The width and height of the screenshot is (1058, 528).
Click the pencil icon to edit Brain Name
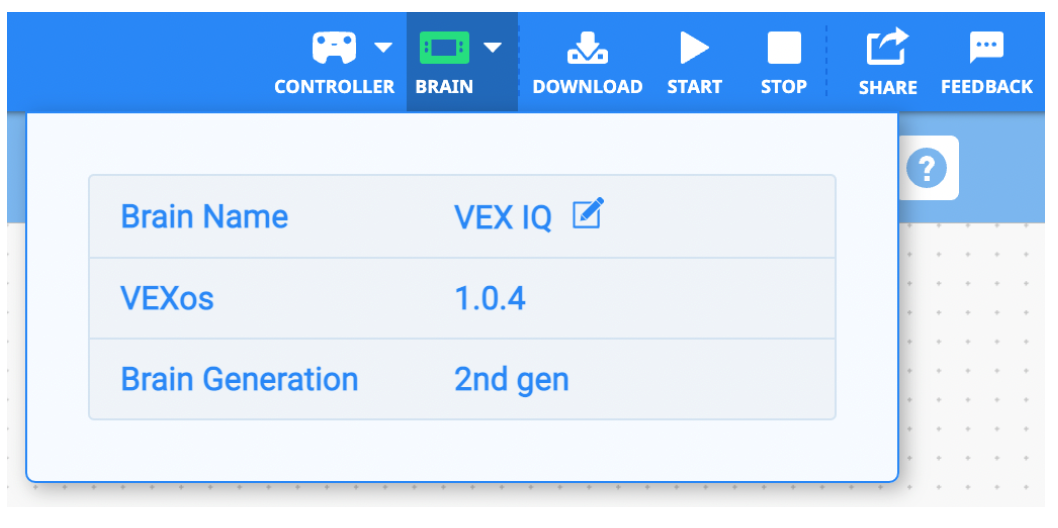tap(588, 214)
